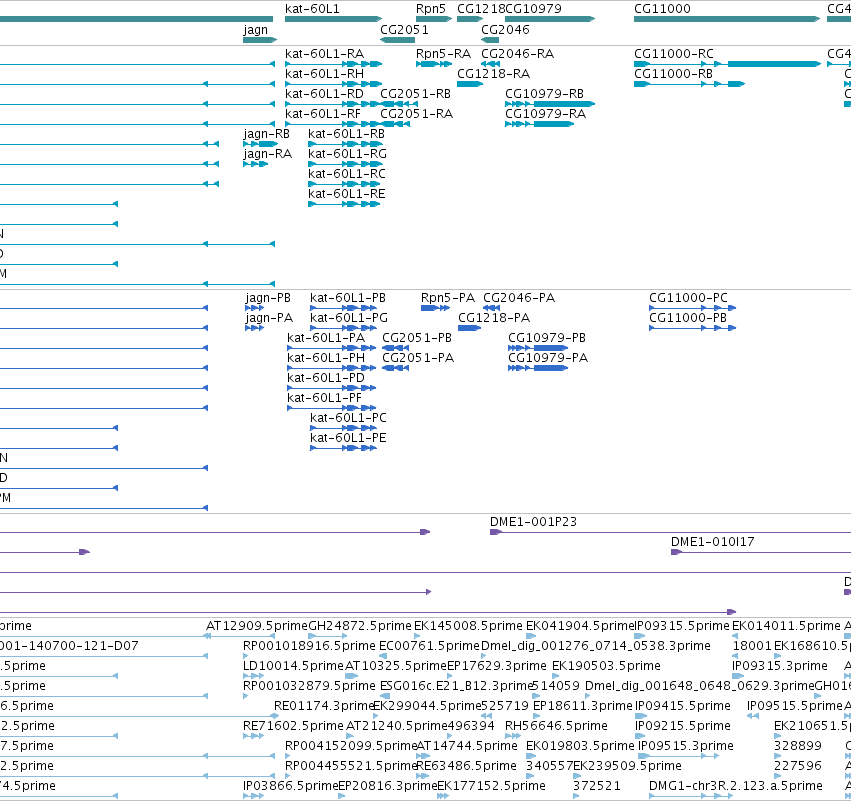Image resolution: width=851 pixels, height=801 pixels.
Task: Click the CG1218-RA transcript label
Action: click(493, 74)
